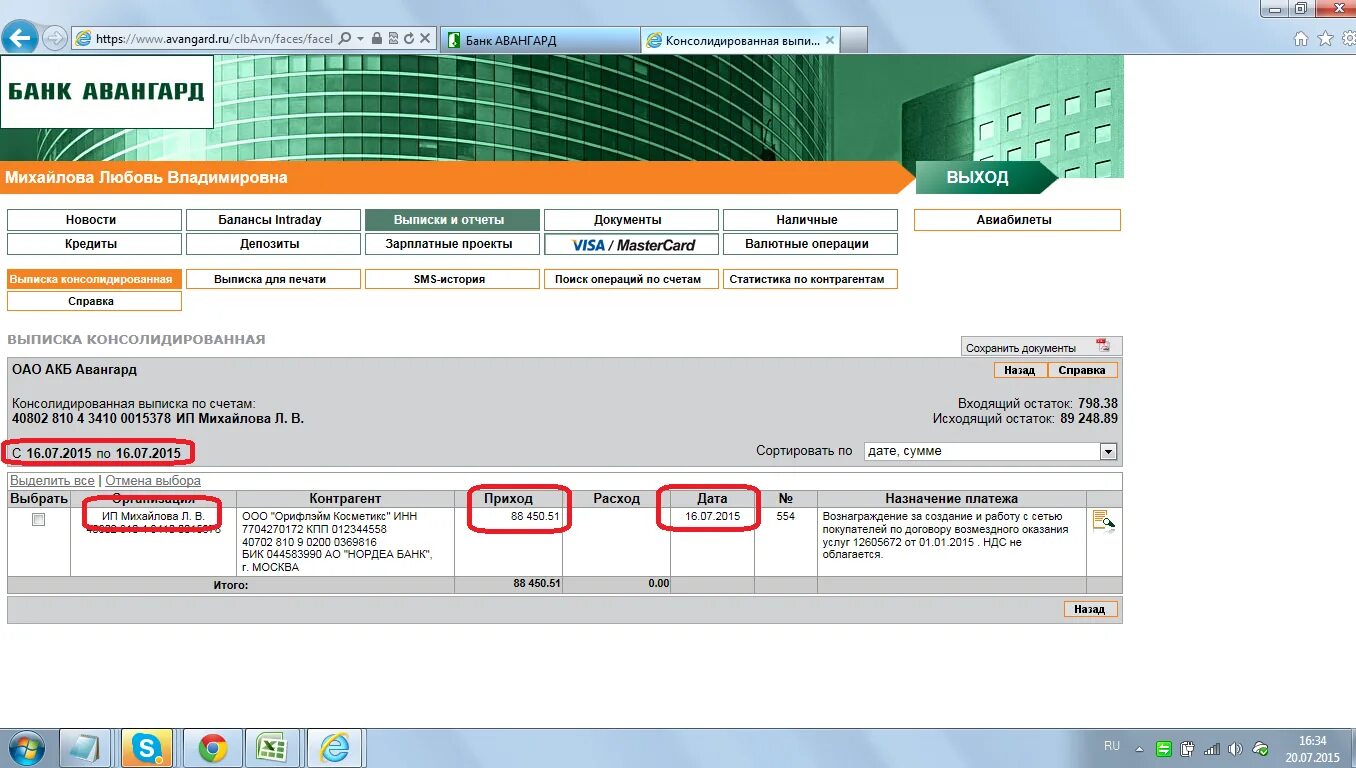
Task: Click the orange Справка button in statement header
Action: coord(1082,370)
